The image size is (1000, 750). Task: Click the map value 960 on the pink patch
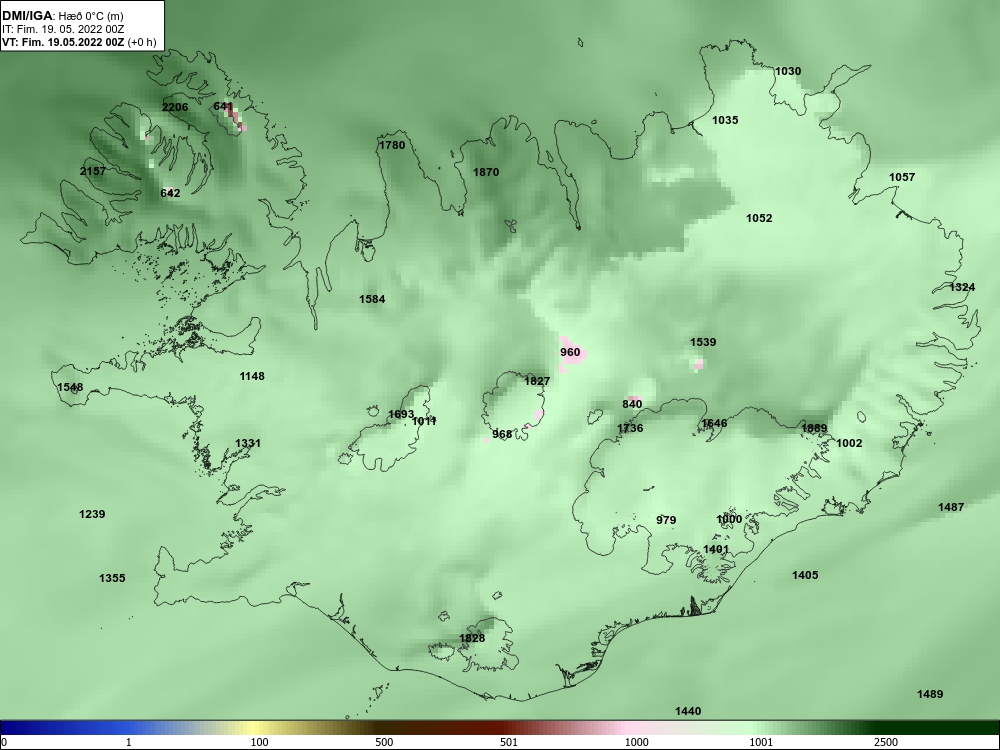pyautogui.click(x=571, y=352)
